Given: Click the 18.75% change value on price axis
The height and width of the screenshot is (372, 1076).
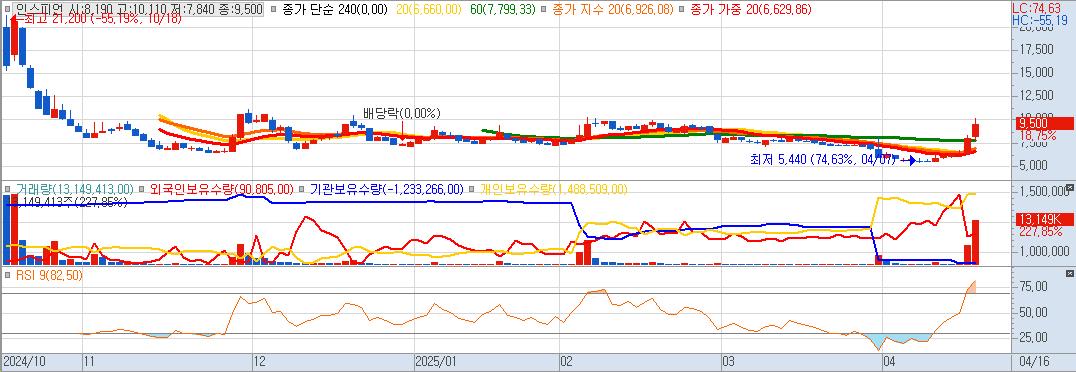Looking at the screenshot, I should coord(1037,136).
